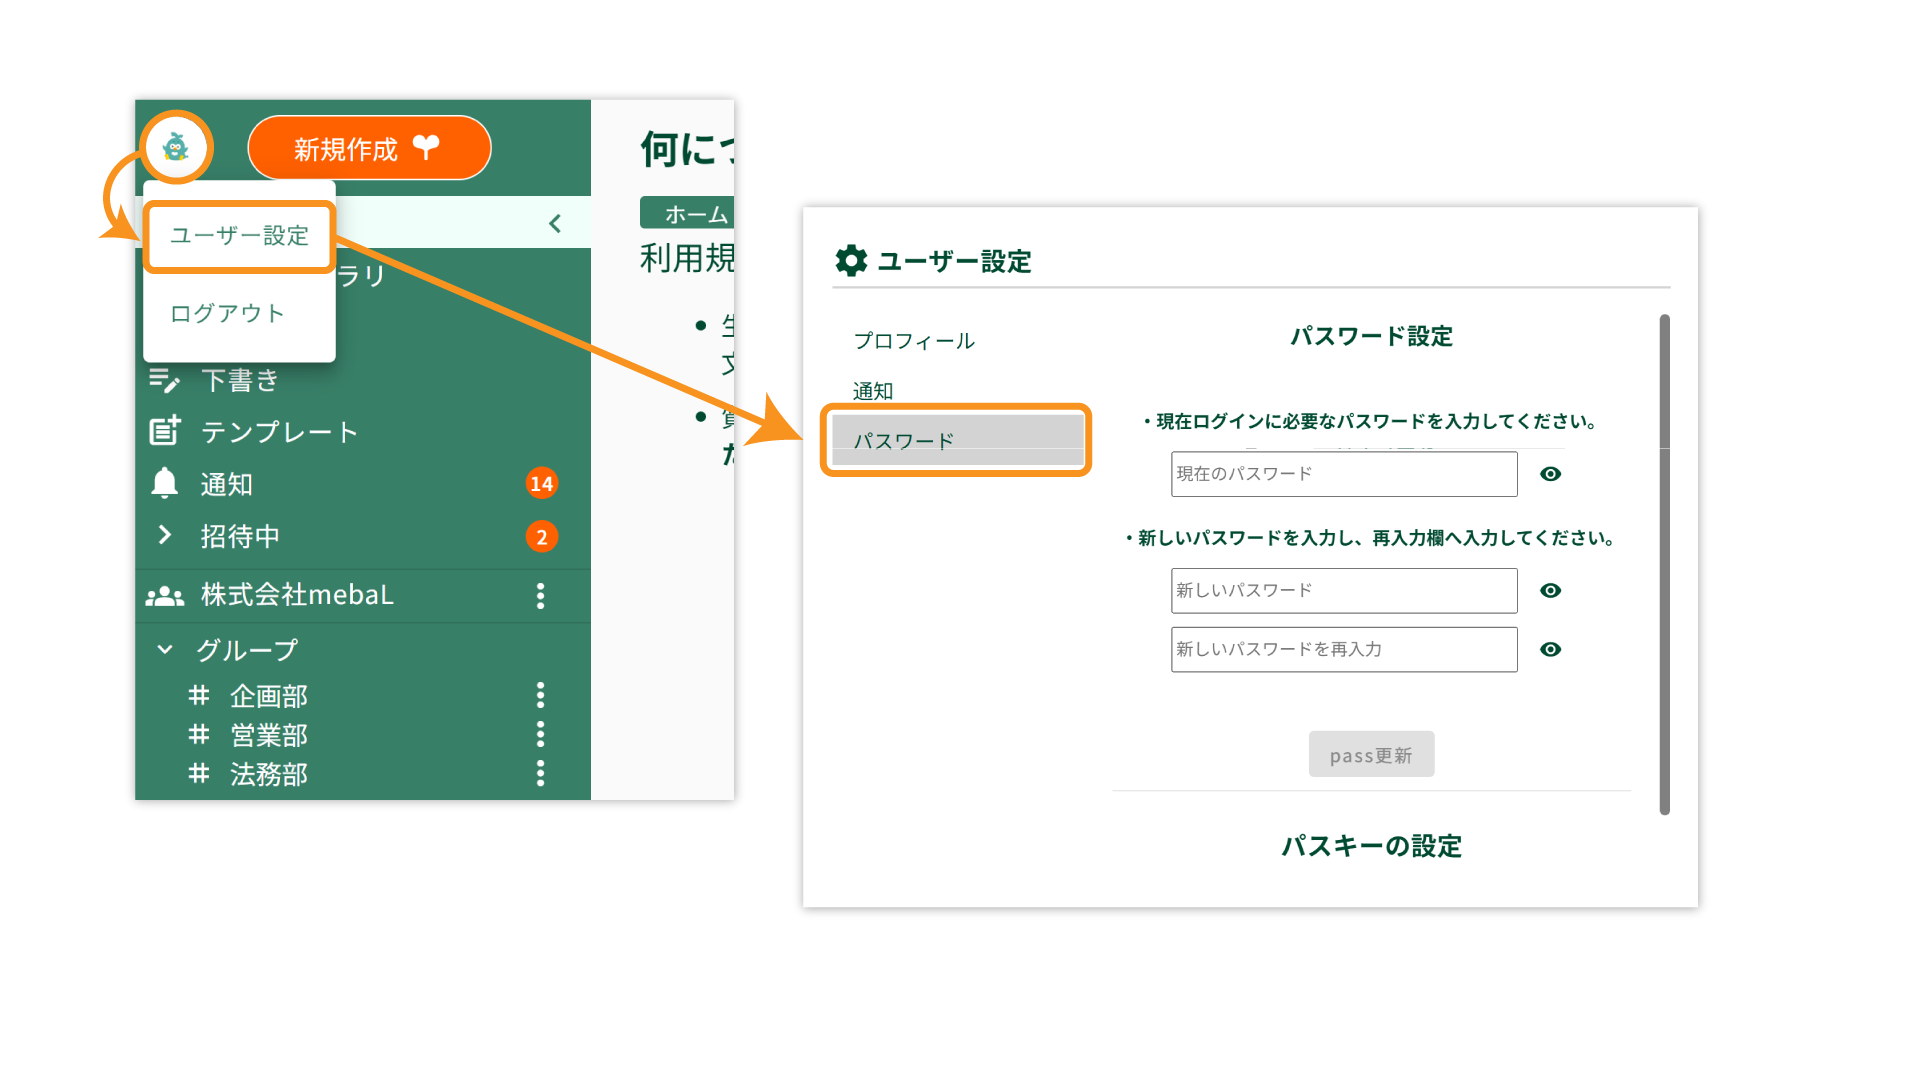Collapse the グループ section
Screen dimensions: 1920x1080
165,650
